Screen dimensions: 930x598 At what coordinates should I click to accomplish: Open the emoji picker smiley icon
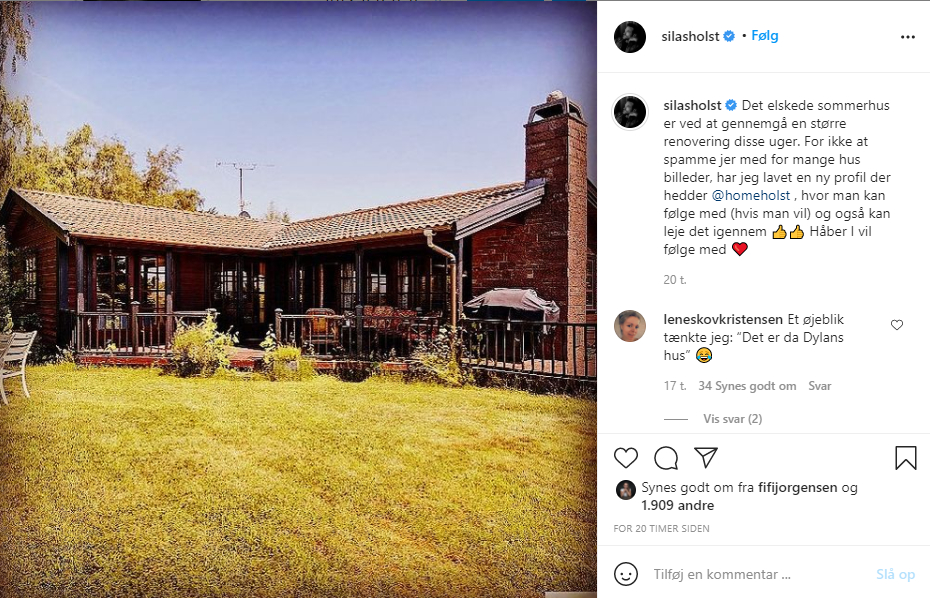[626, 574]
